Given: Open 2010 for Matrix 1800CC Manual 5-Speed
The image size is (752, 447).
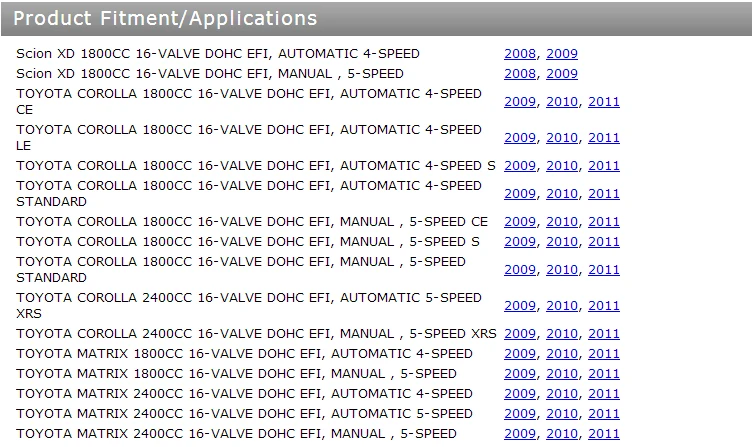Looking at the screenshot, I should [562, 374].
